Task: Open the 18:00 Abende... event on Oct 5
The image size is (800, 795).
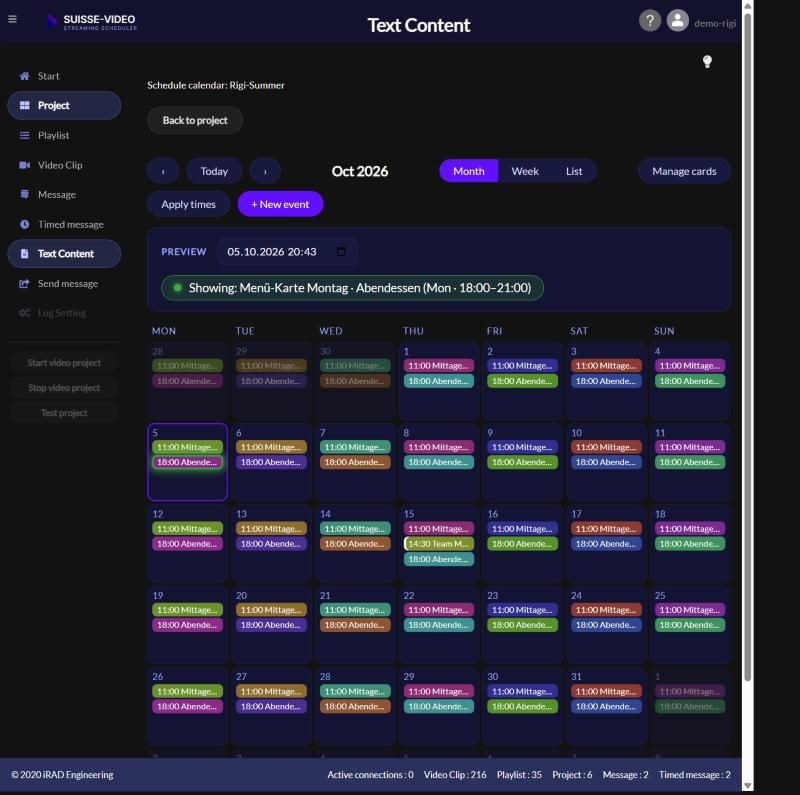Action: (x=187, y=462)
